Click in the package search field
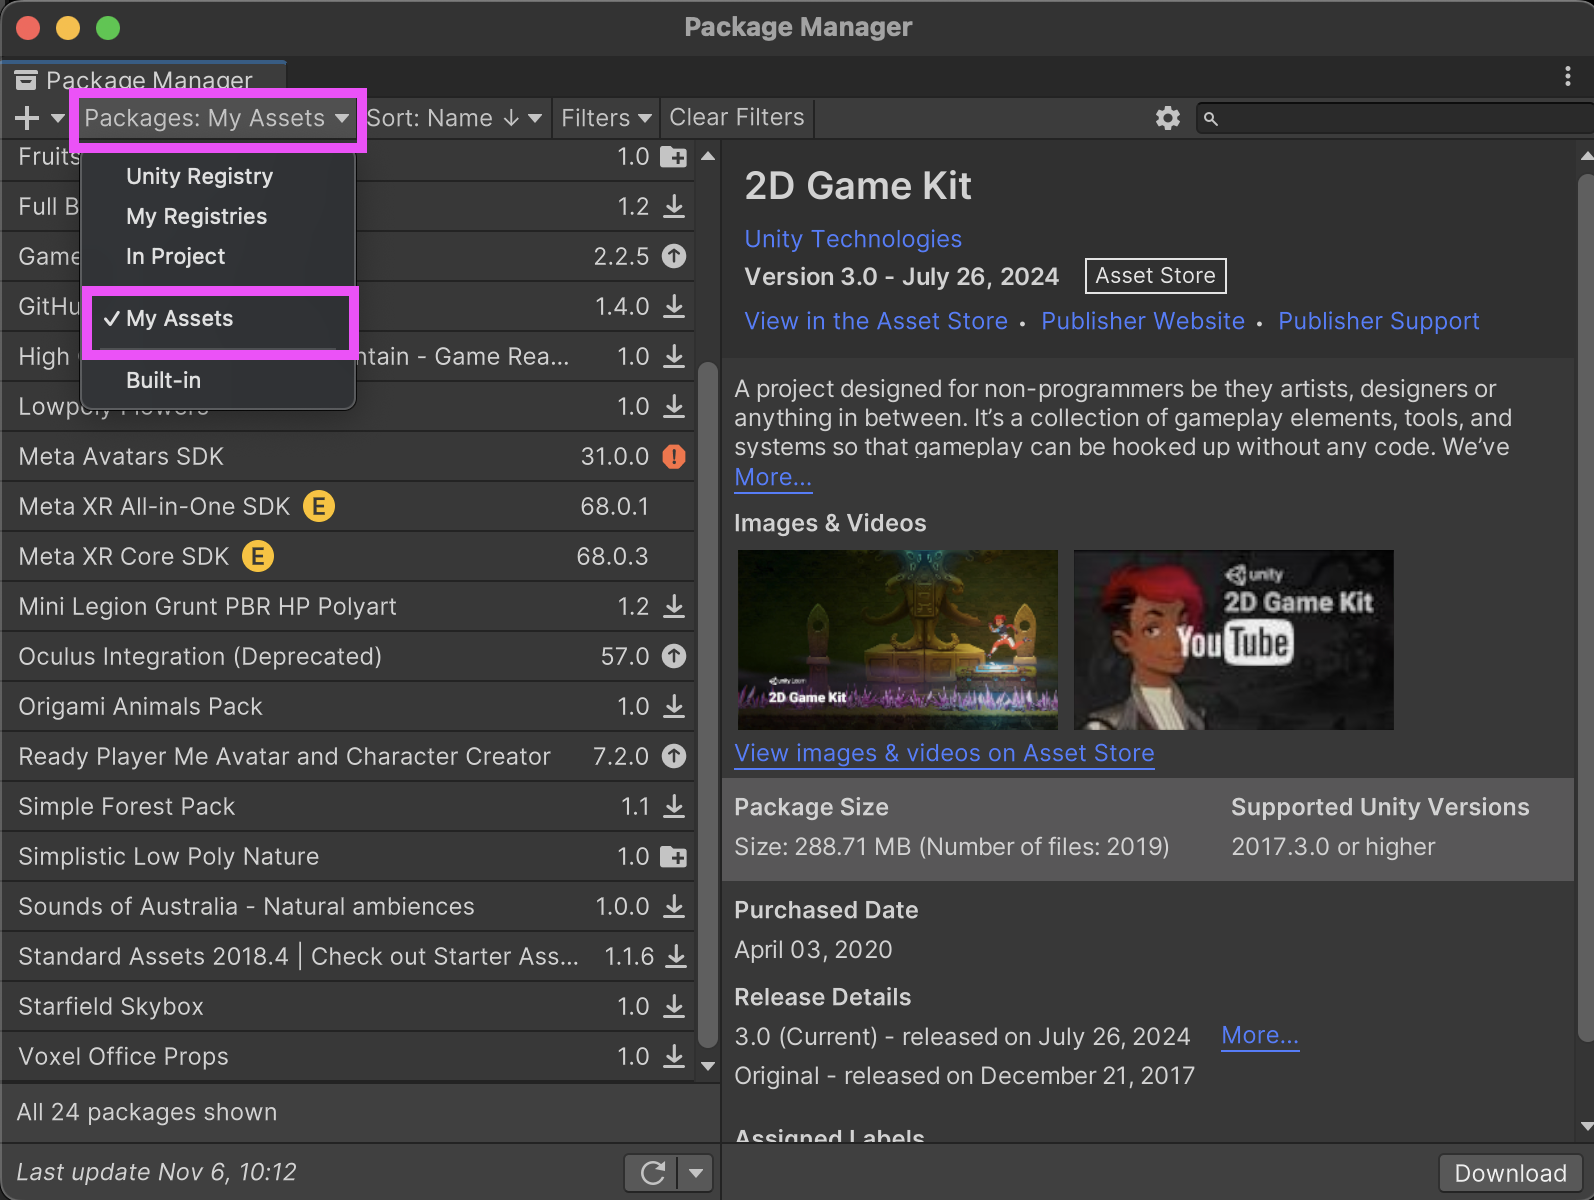This screenshot has height=1200, width=1594. point(1395,119)
